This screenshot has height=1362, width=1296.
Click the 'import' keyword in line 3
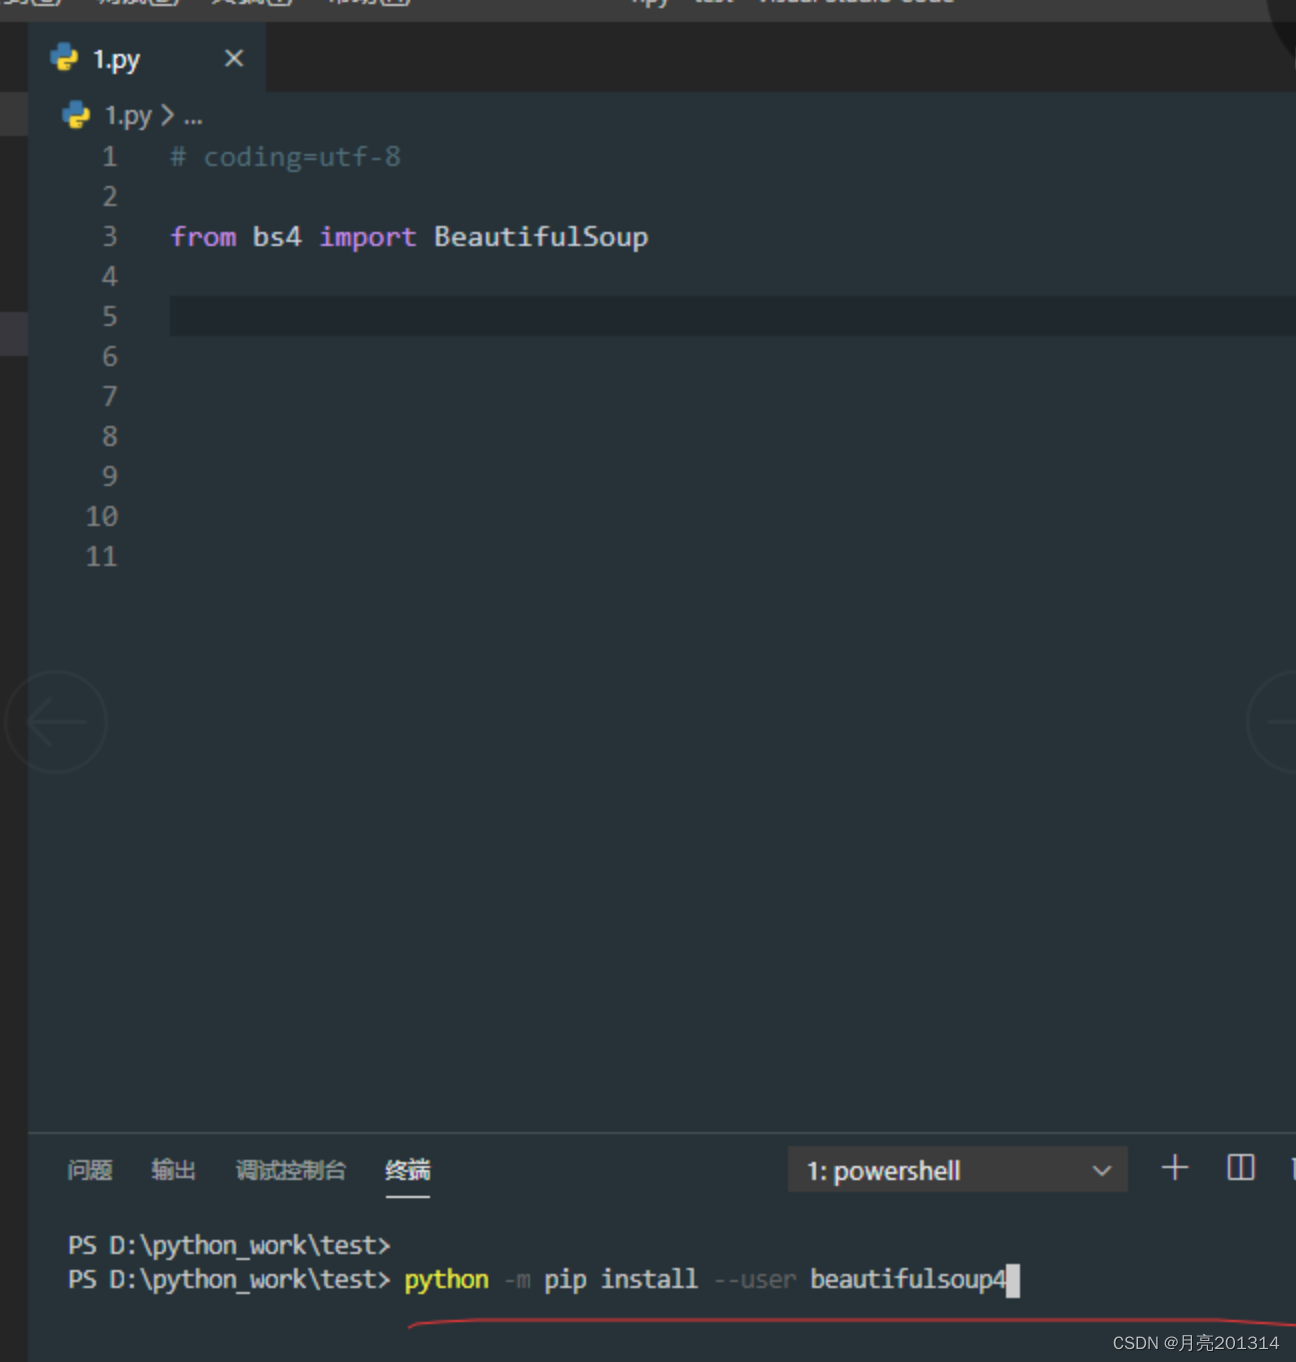click(367, 237)
